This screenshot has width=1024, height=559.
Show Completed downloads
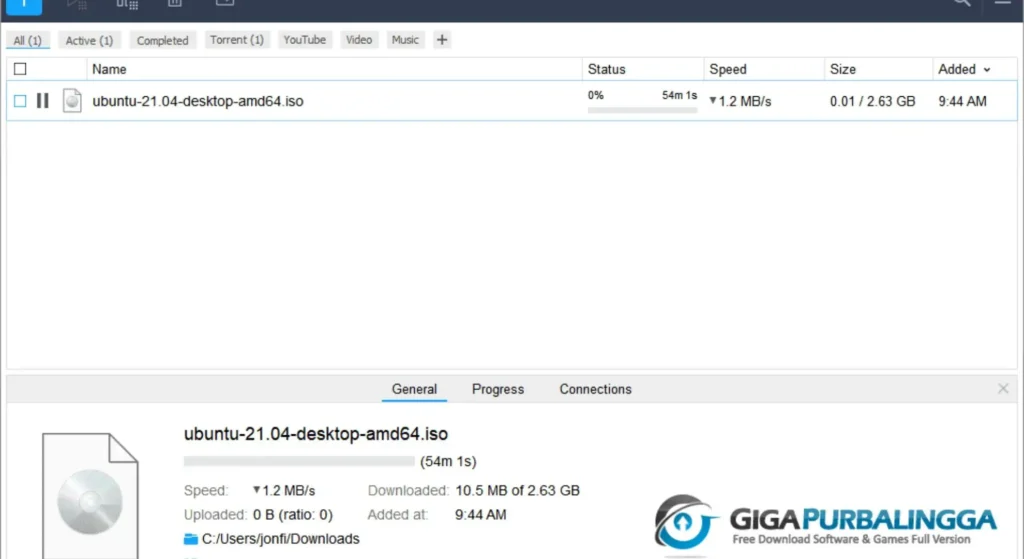[x=163, y=40]
